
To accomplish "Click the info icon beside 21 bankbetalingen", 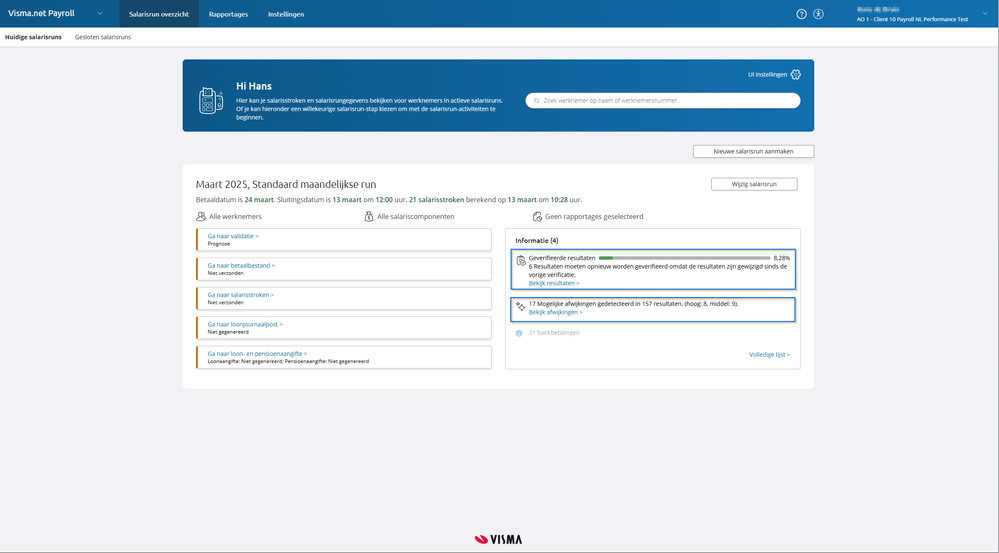I will click(x=519, y=333).
